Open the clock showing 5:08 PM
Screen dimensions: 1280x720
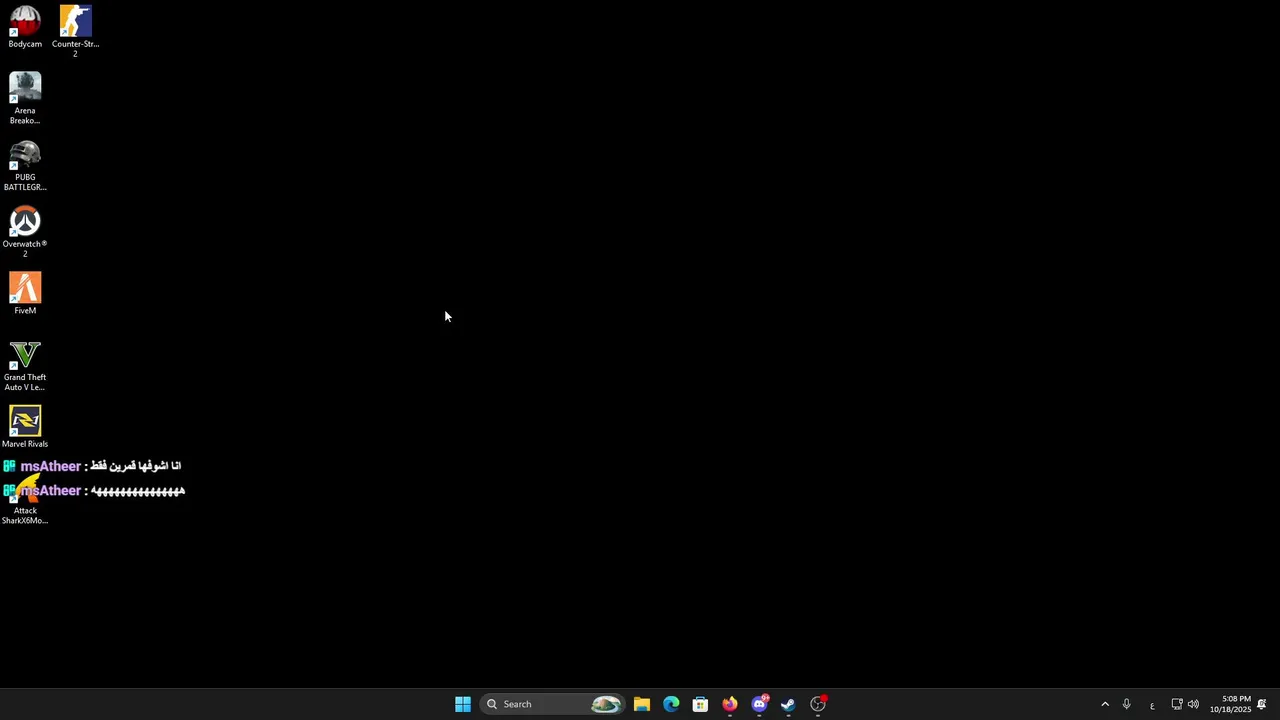(x=1230, y=704)
